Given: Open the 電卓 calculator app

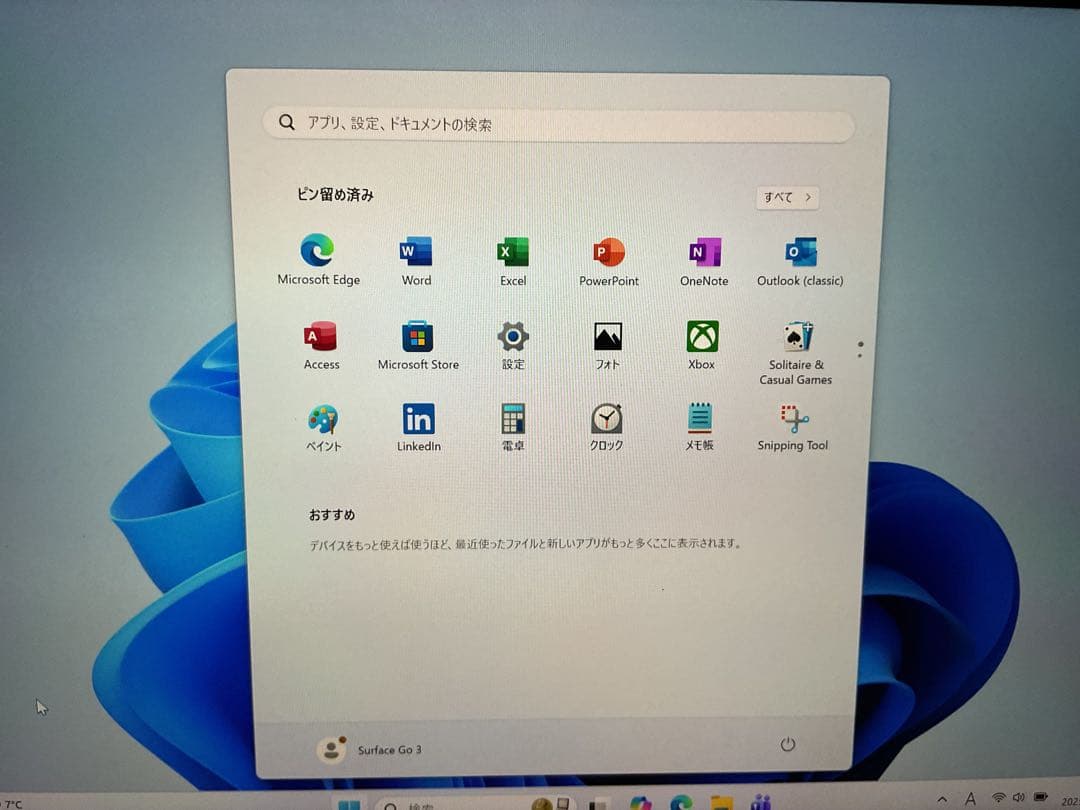Looking at the screenshot, I should (x=512, y=419).
